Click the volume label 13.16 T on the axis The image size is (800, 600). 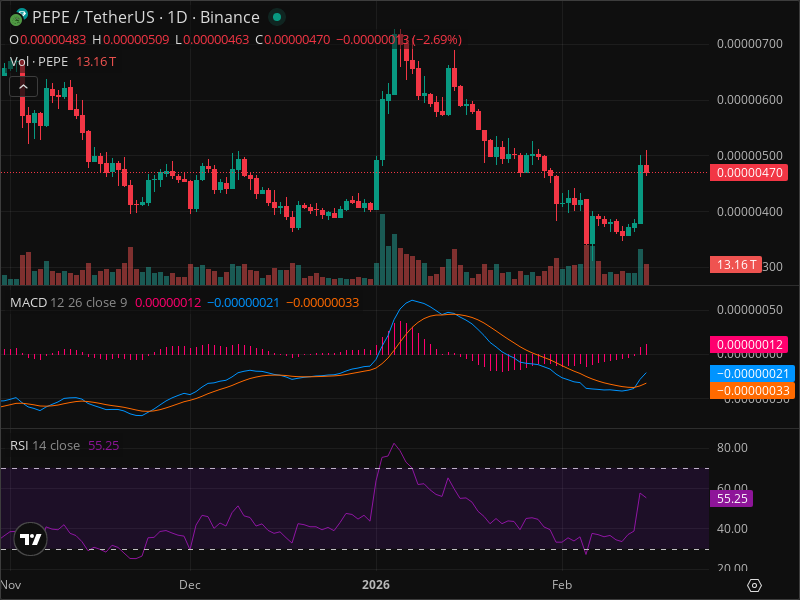(x=735, y=264)
